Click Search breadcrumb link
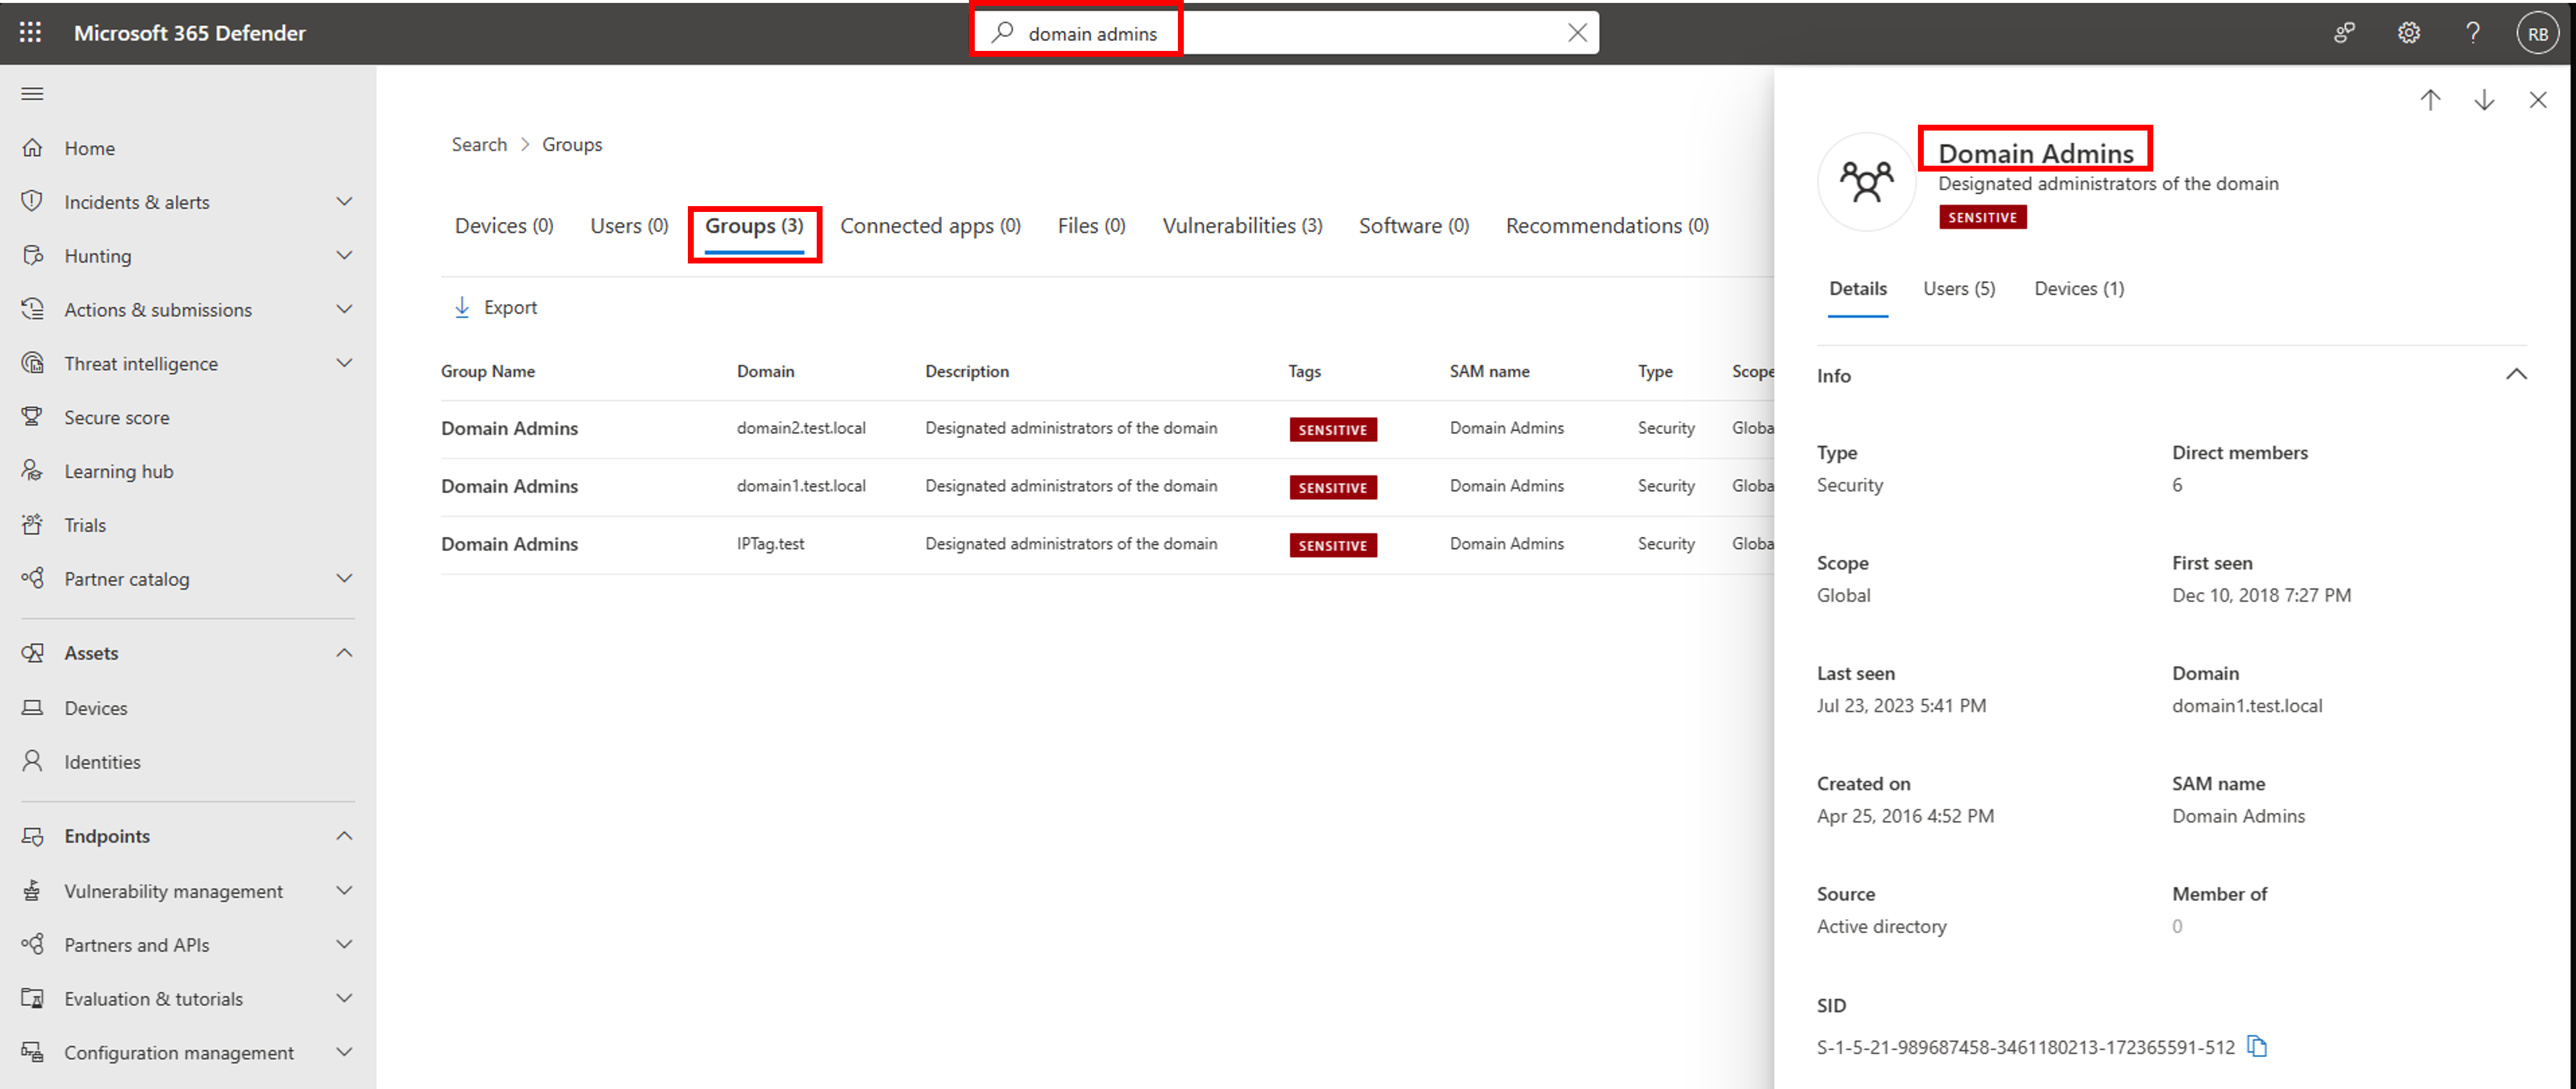 pos(479,145)
